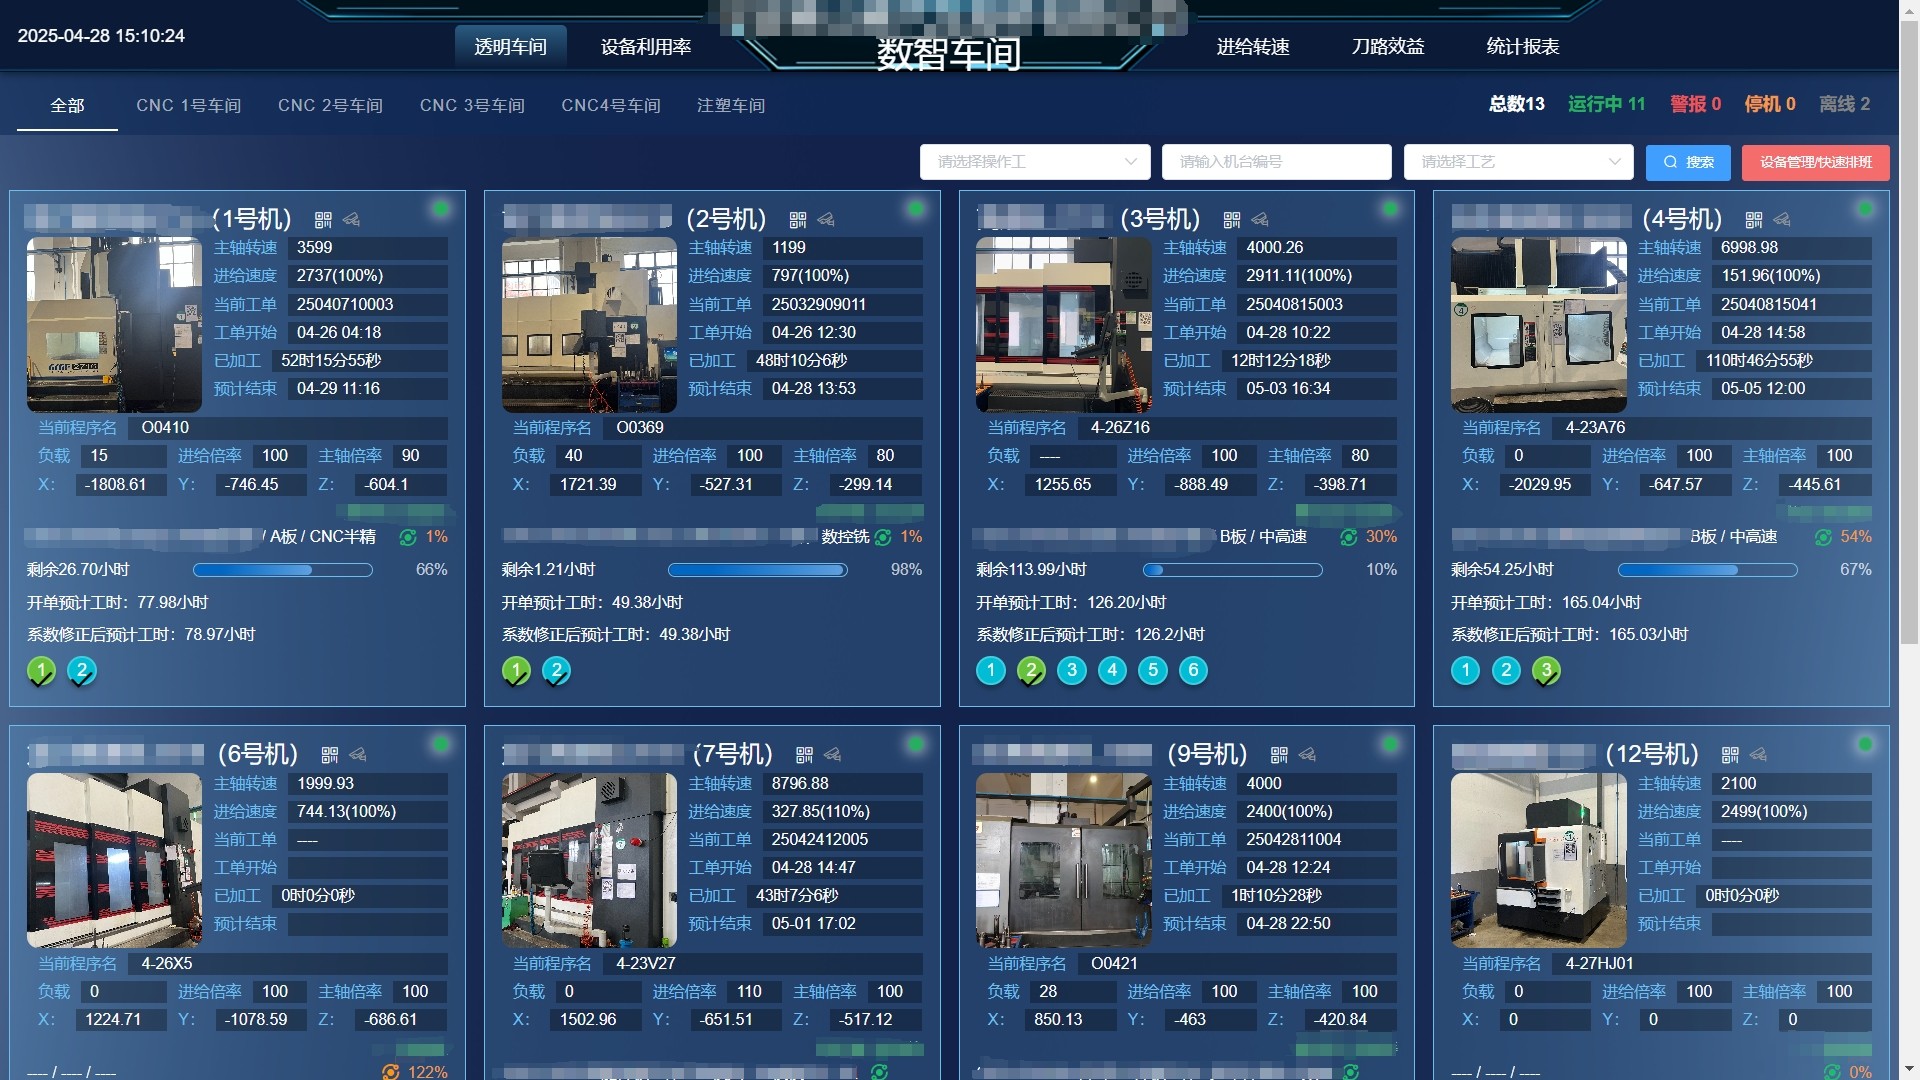Image resolution: width=1920 pixels, height=1080 pixels.
Task: Click camera icon beside 4号机 title
Action: (1782, 219)
